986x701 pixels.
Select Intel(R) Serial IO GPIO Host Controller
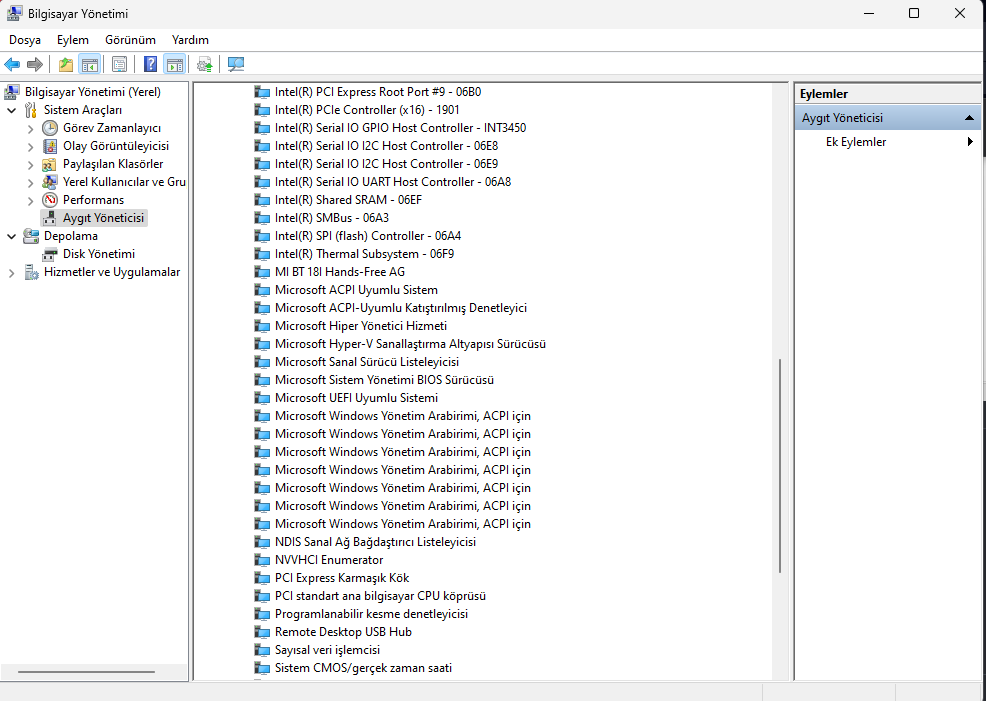coord(401,128)
